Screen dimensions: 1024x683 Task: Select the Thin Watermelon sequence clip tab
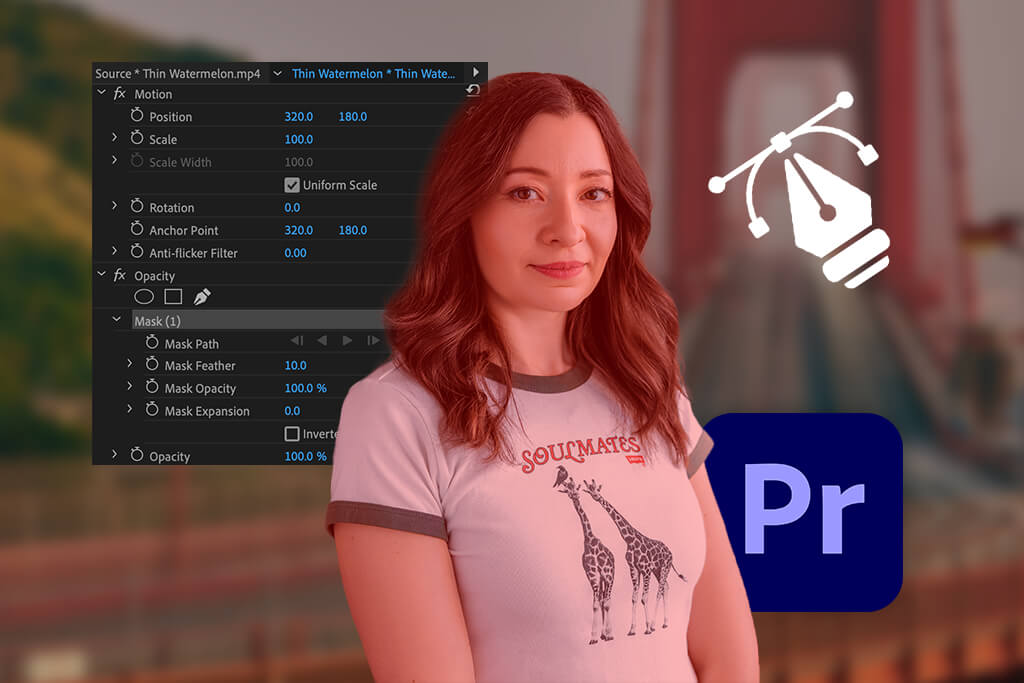(374, 74)
